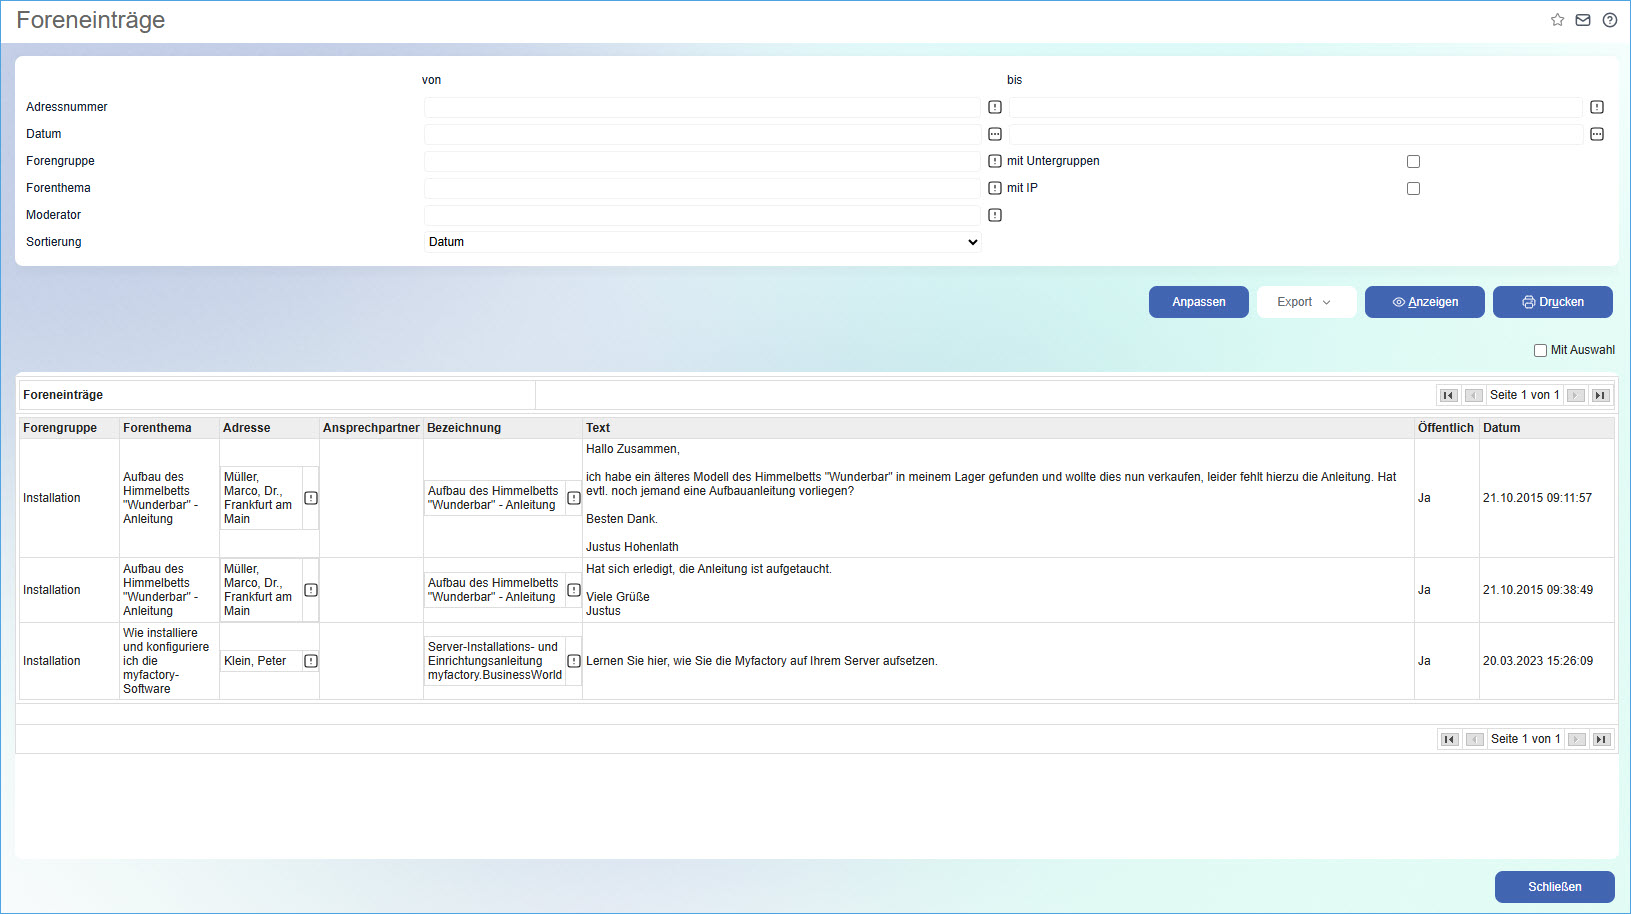Open date picker for Datum bis field
The image size is (1631, 914).
pyautogui.click(x=1597, y=134)
